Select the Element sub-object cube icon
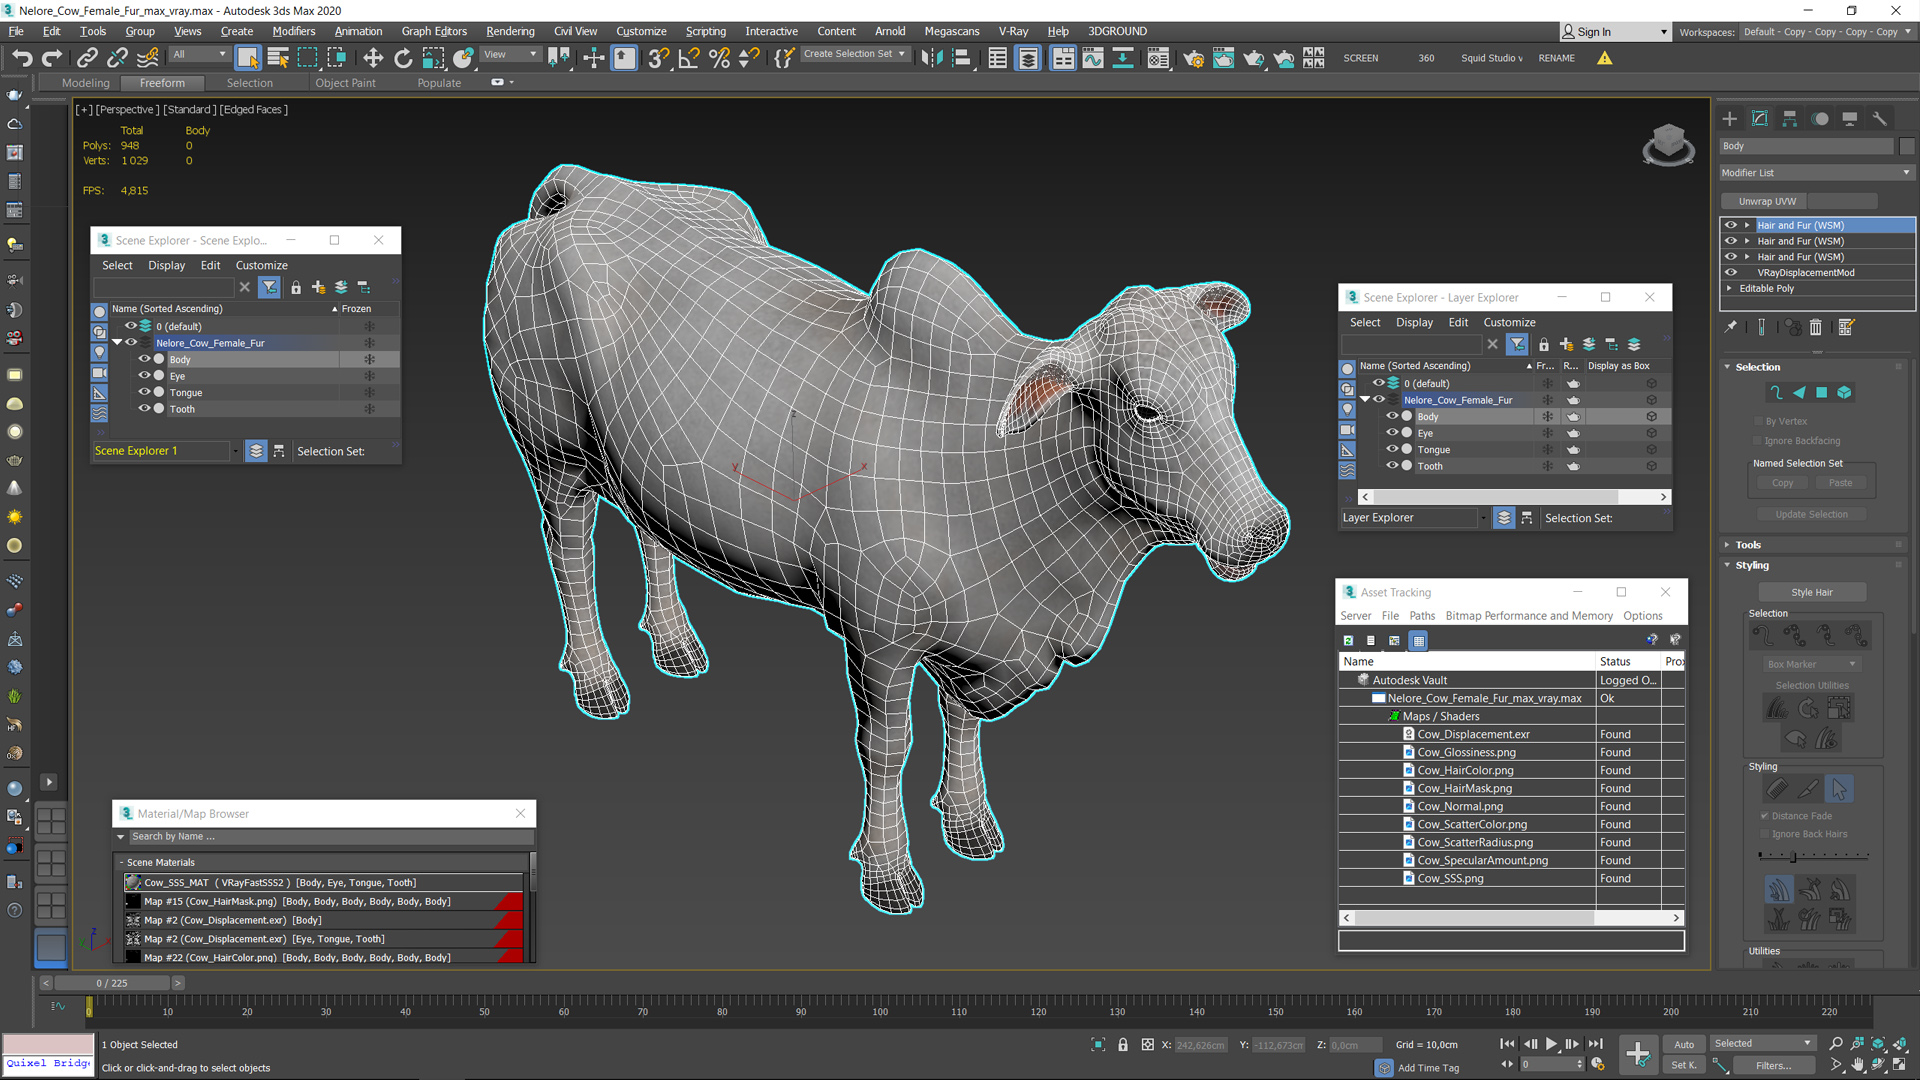This screenshot has height=1080, width=1920. (x=1845, y=393)
